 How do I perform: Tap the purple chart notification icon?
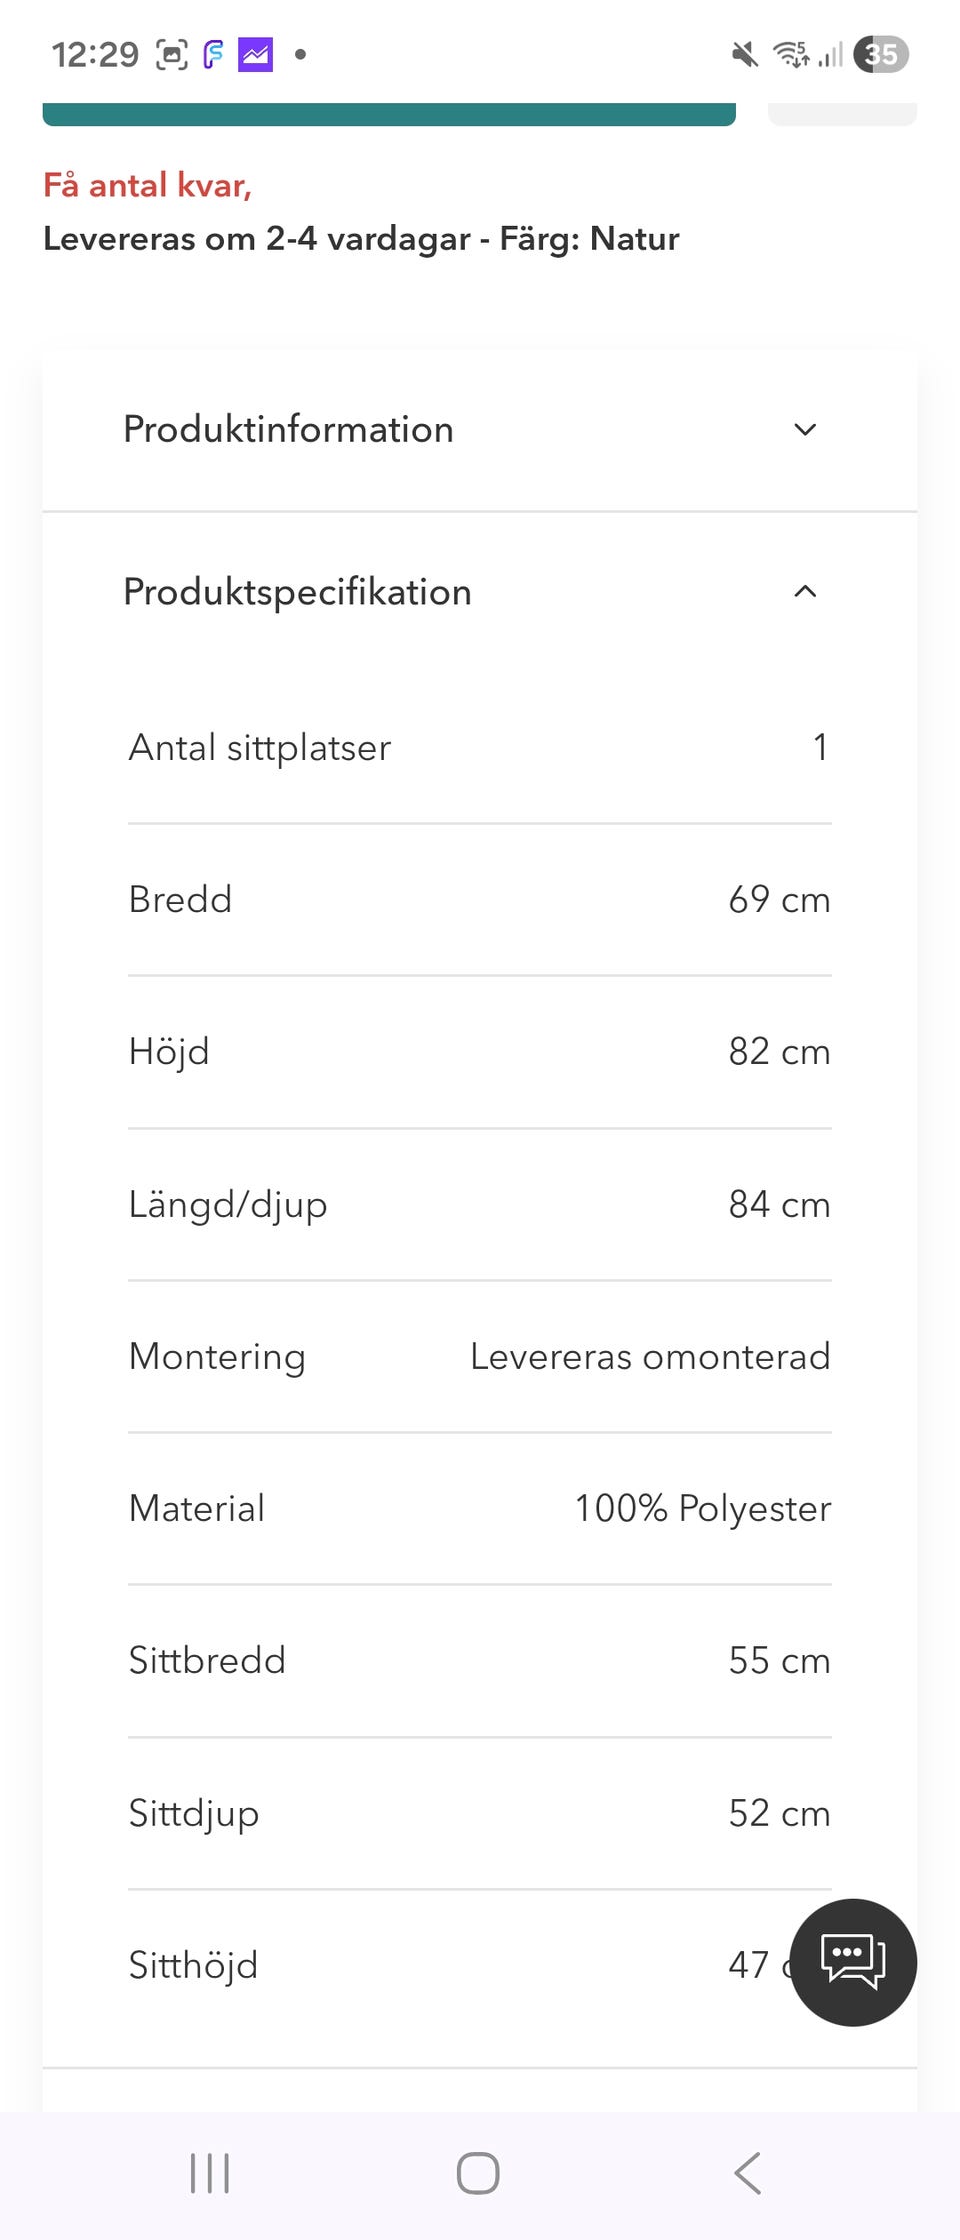pos(255,54)
